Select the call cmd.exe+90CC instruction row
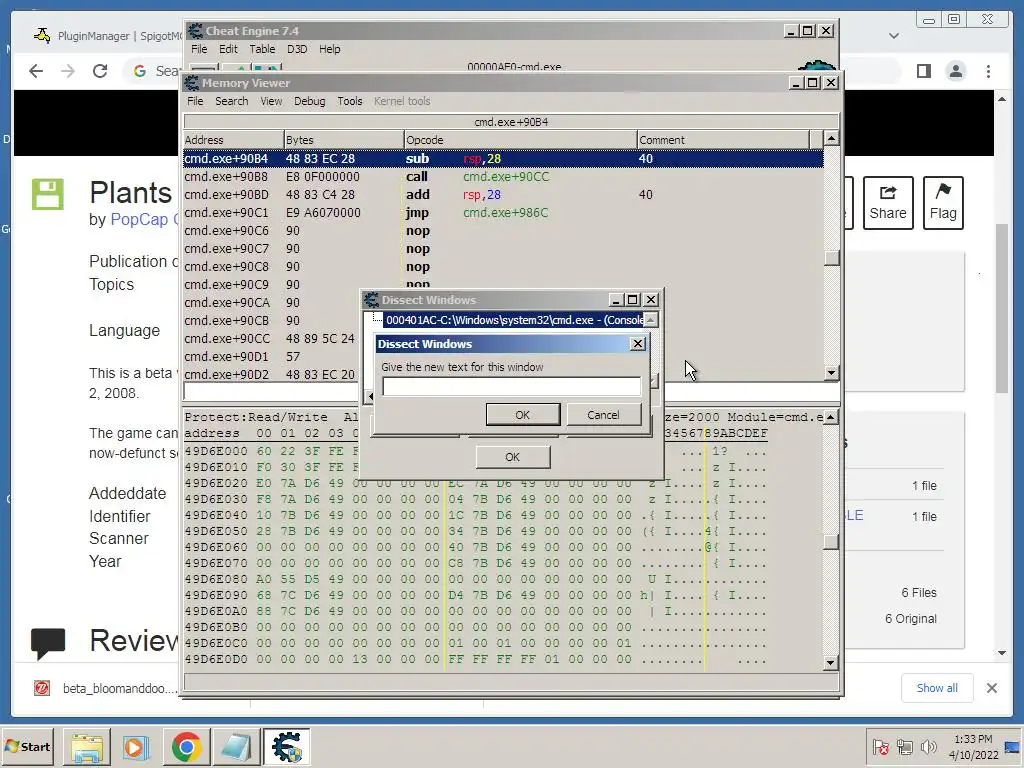1024x768 pixels. click(503, 177)
